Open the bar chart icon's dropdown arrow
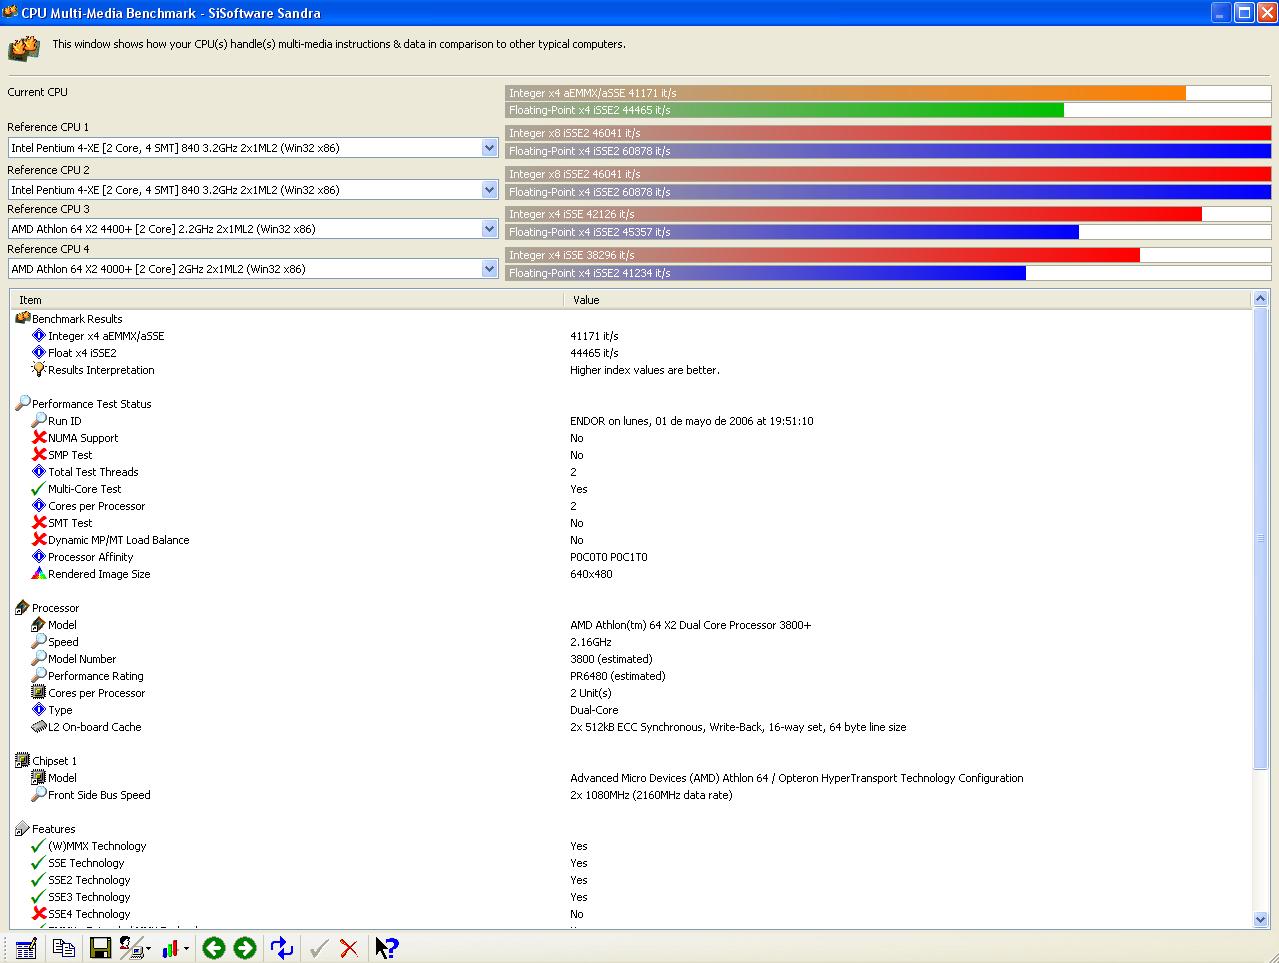1279x963 pixels. pyautogui.click(x=187, y=949)
